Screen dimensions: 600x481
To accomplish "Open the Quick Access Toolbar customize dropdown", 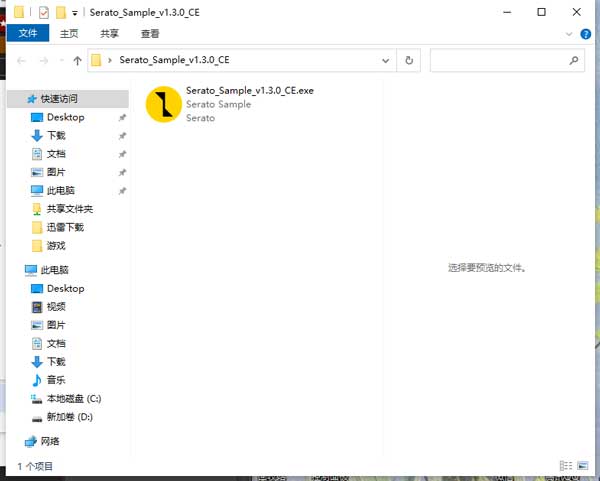I will [75, 13].
